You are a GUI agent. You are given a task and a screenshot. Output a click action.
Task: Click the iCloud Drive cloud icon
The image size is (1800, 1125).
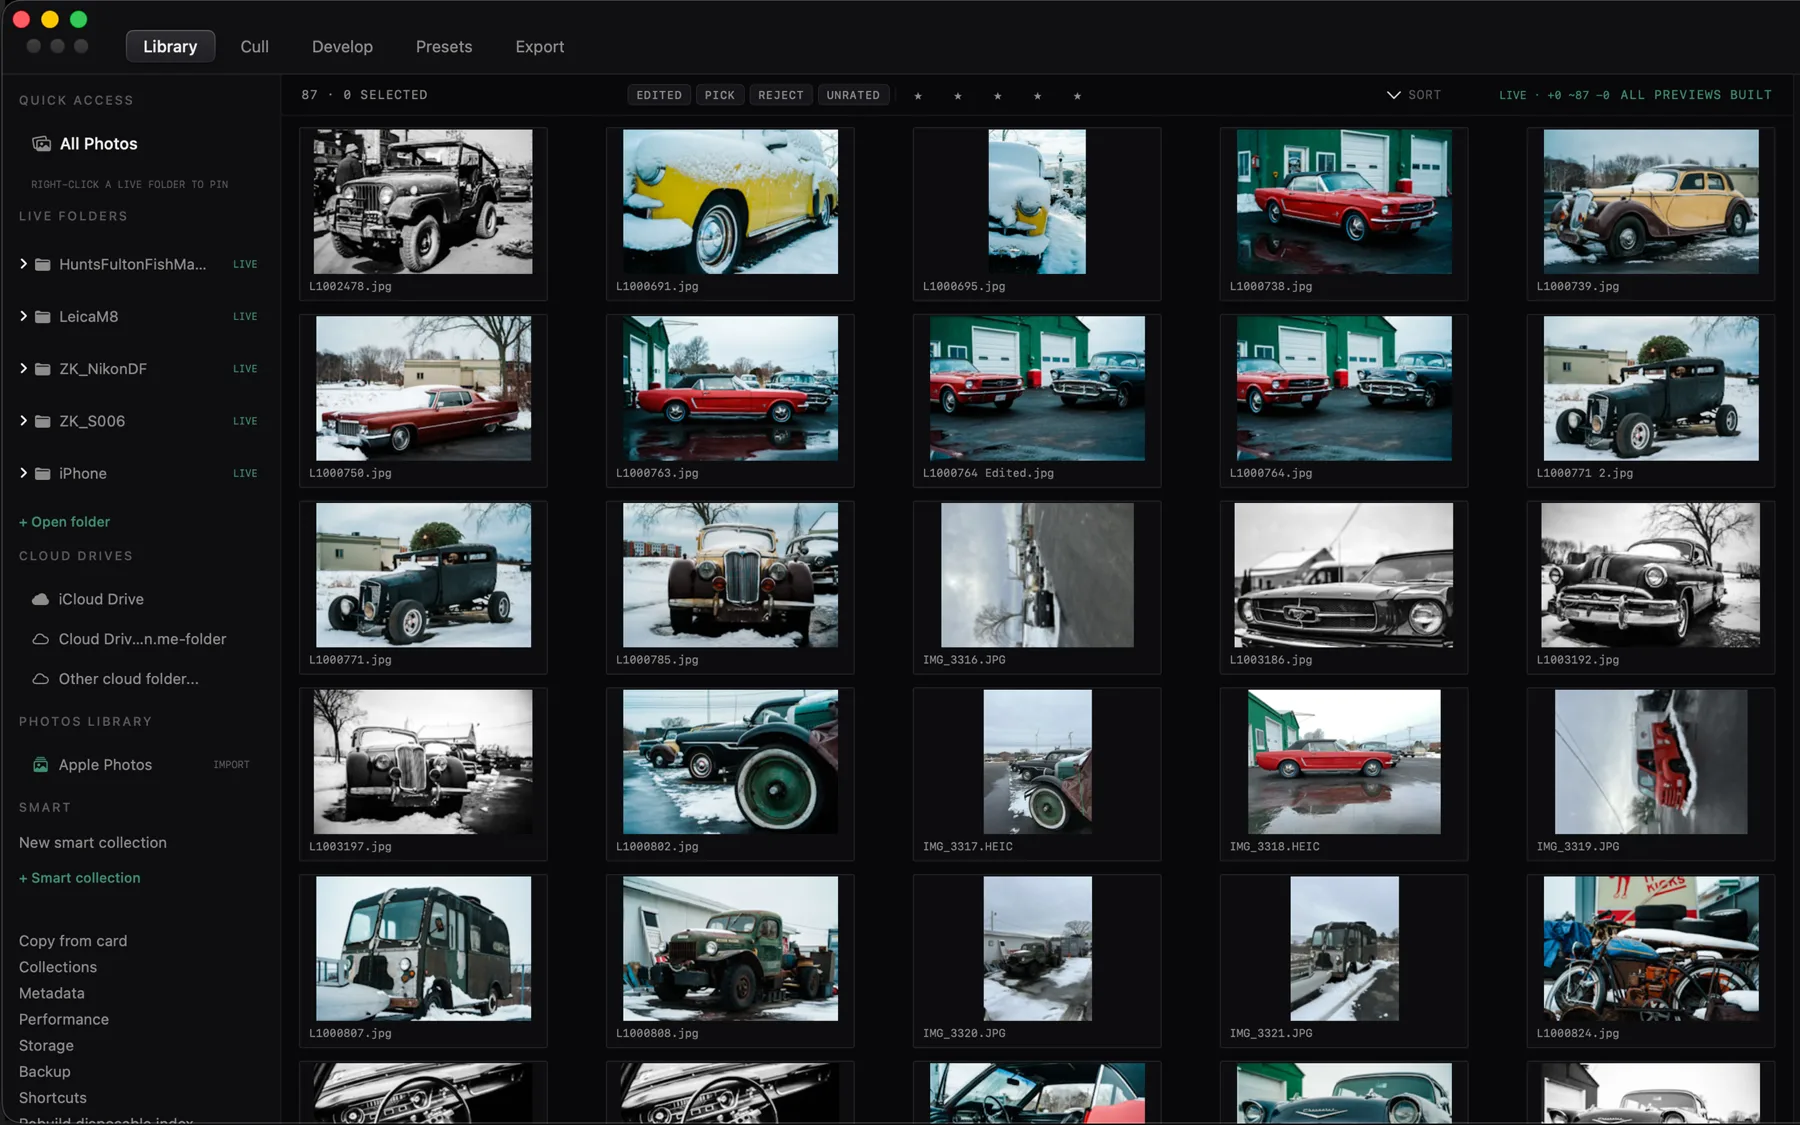click(x=41, y=600)
